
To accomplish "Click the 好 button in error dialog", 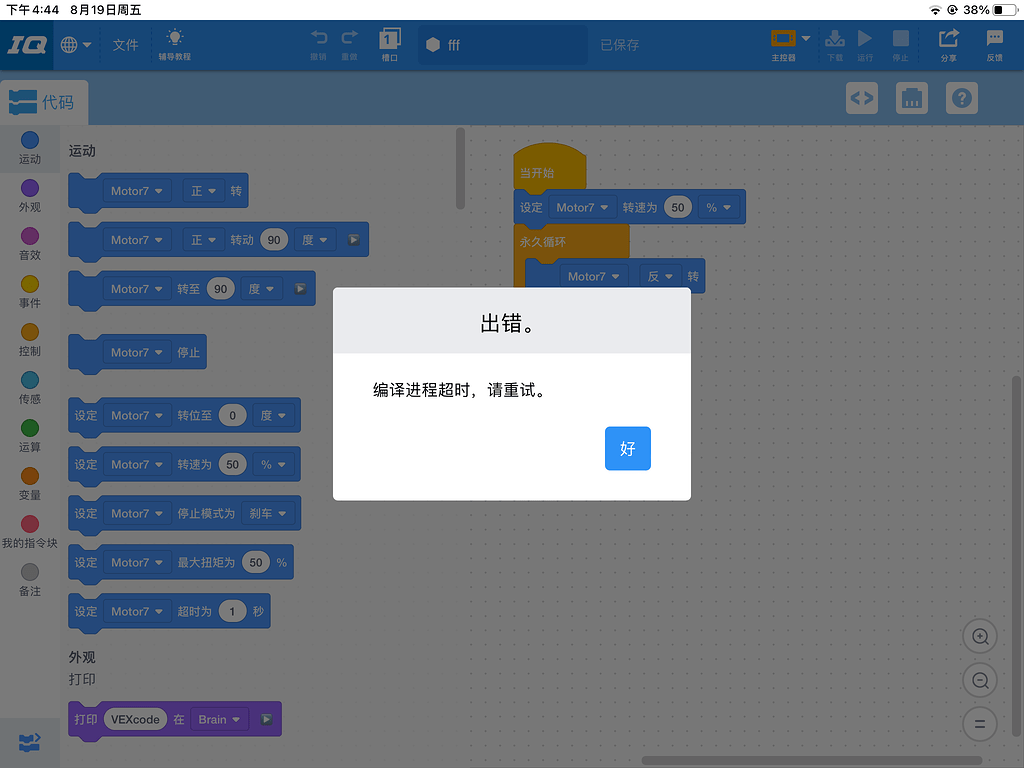I will tap(627, 449).
